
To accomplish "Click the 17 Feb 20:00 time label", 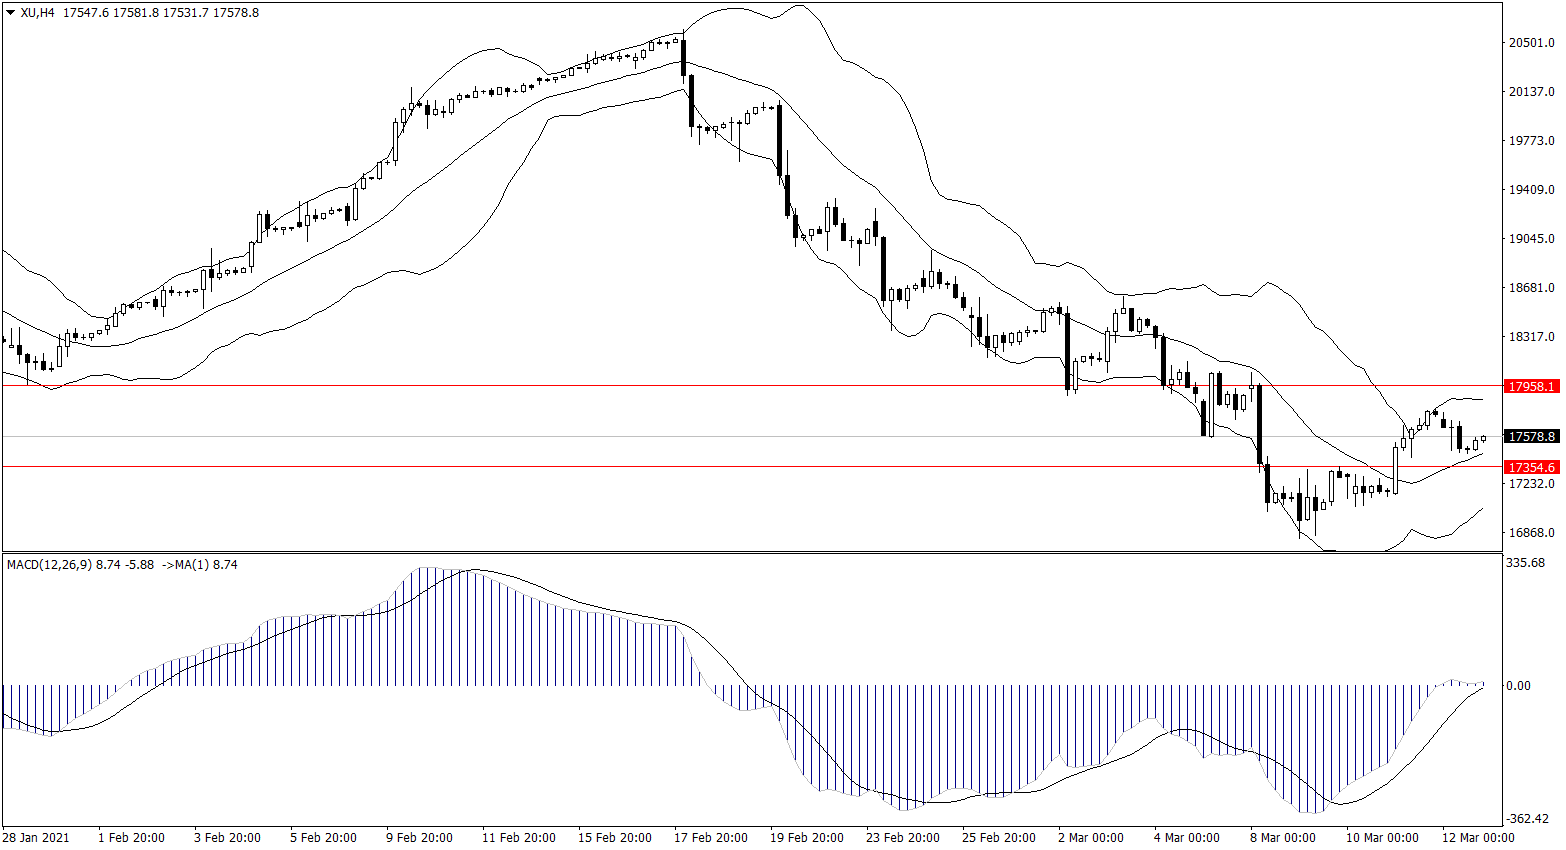I will pos(710,838).
